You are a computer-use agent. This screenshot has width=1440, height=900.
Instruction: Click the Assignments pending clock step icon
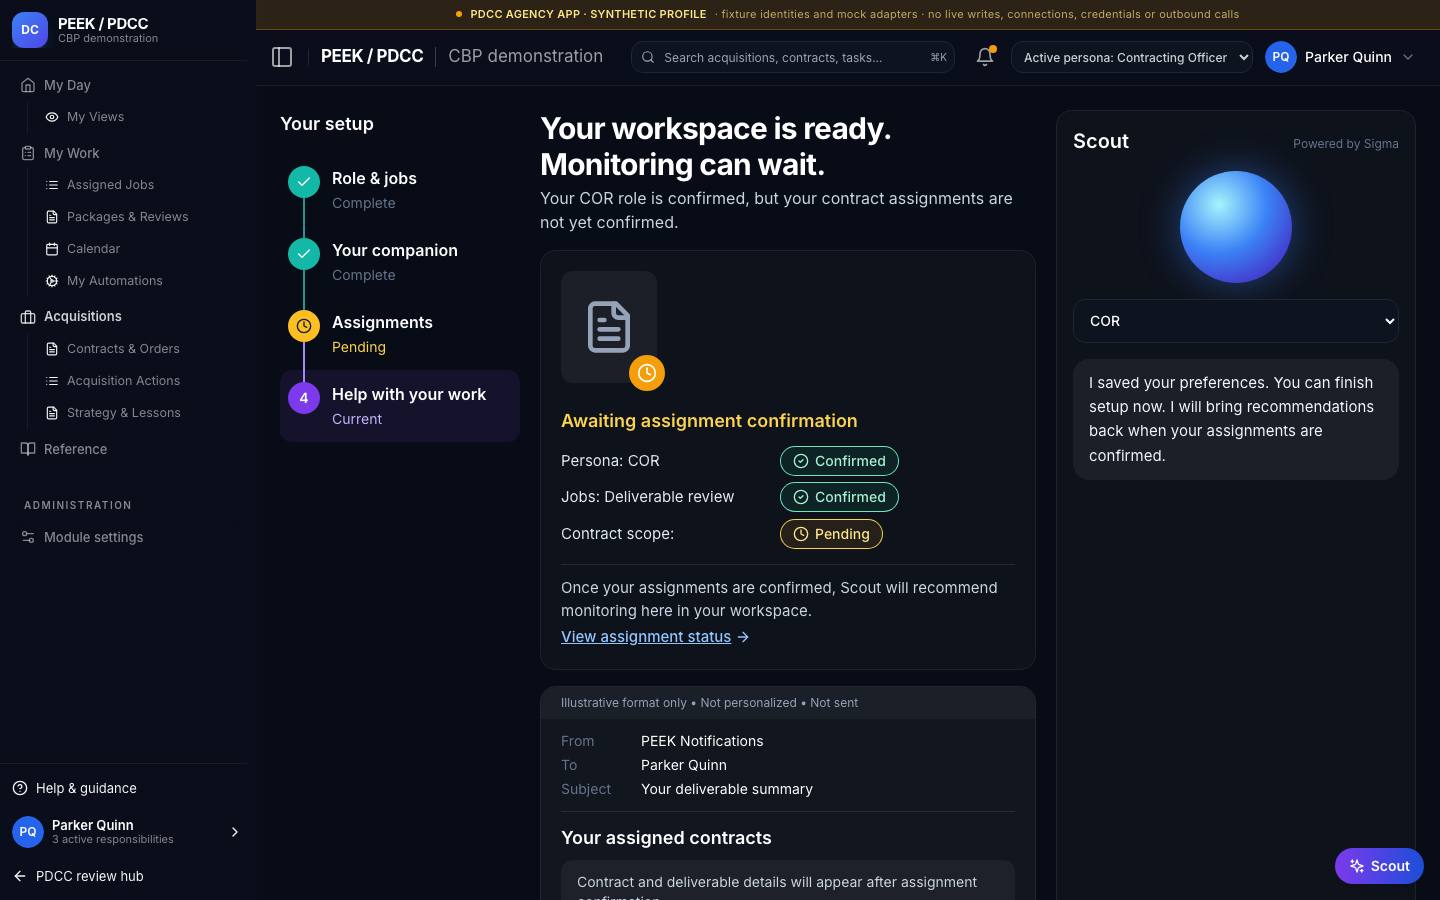(304, 326)
